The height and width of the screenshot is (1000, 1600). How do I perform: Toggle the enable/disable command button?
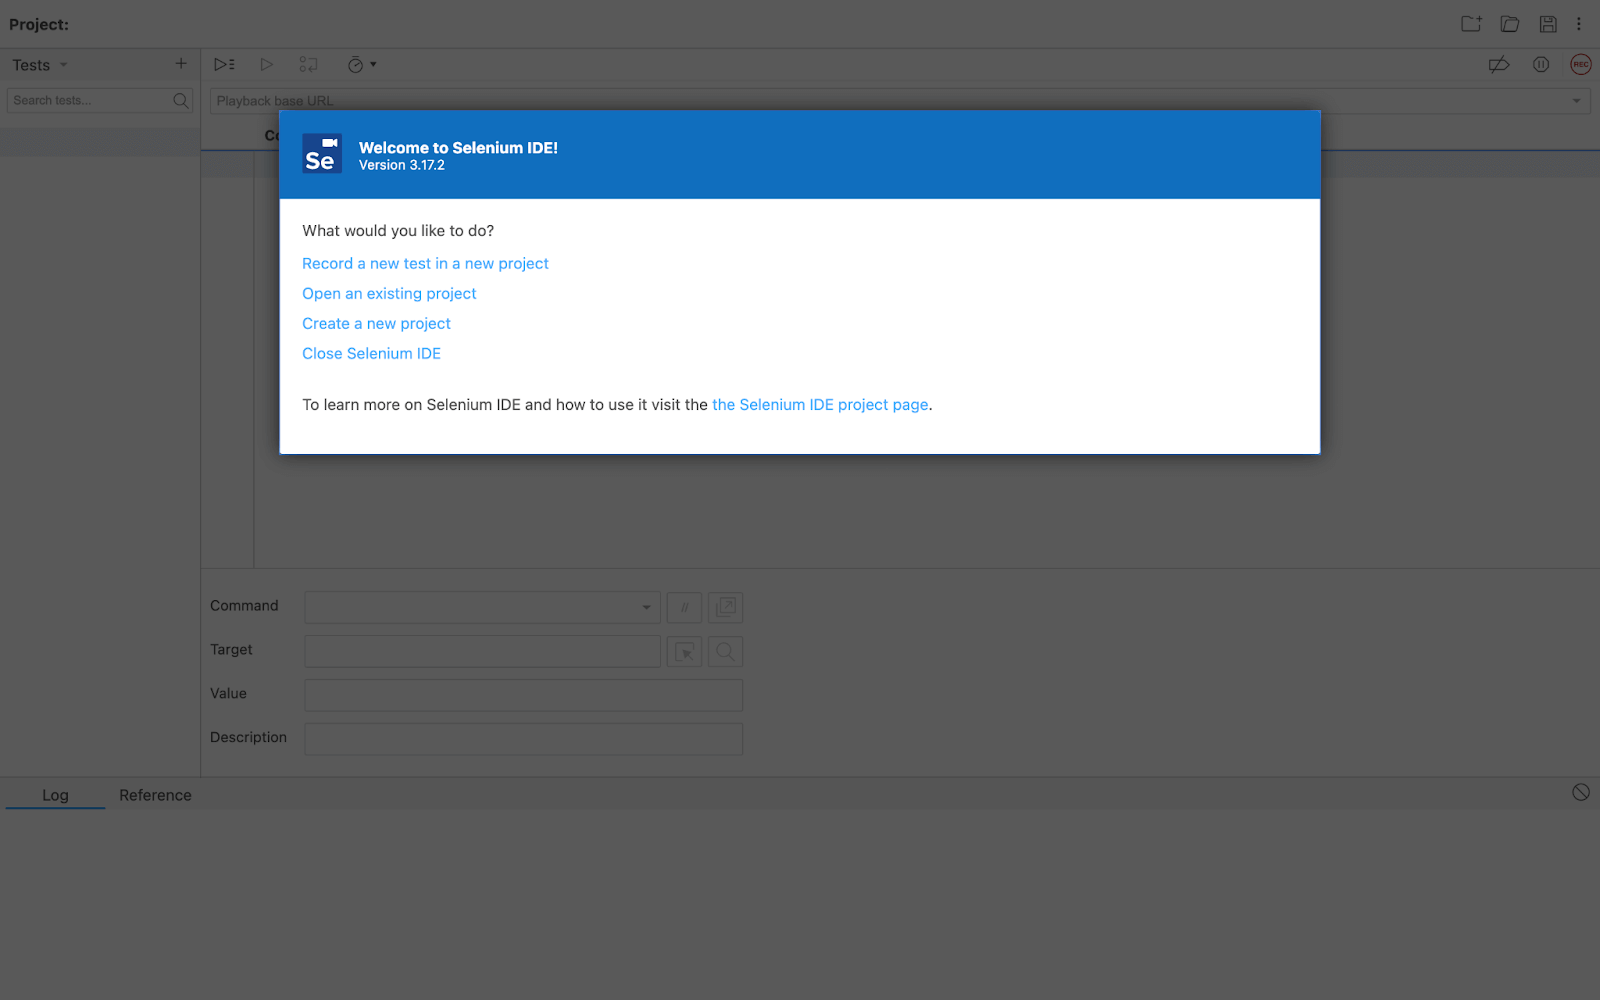(685, 607)
